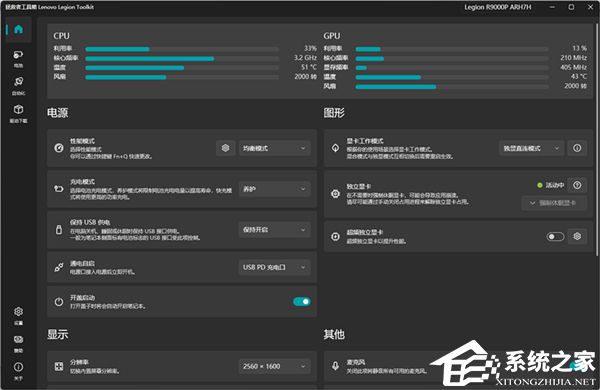The image size is (600, 390).
Task: Open the 独显直连模式 GPU mode dropdown
Action: tap(532, 148)
